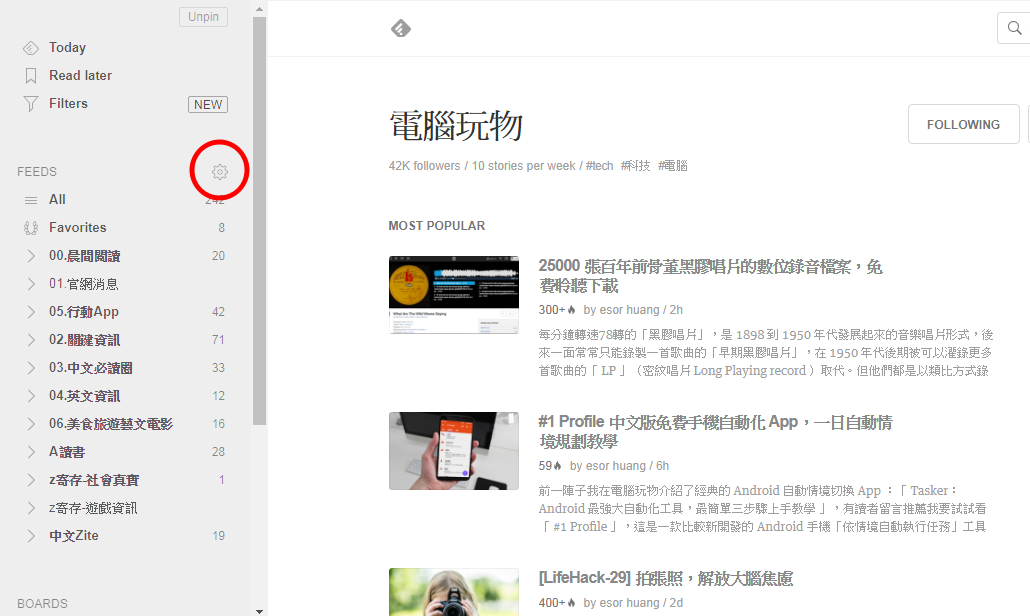The height and width of the screenshot is (616, 1030).
Task: Select All feeds entry
Action: [x=57, y=199]
